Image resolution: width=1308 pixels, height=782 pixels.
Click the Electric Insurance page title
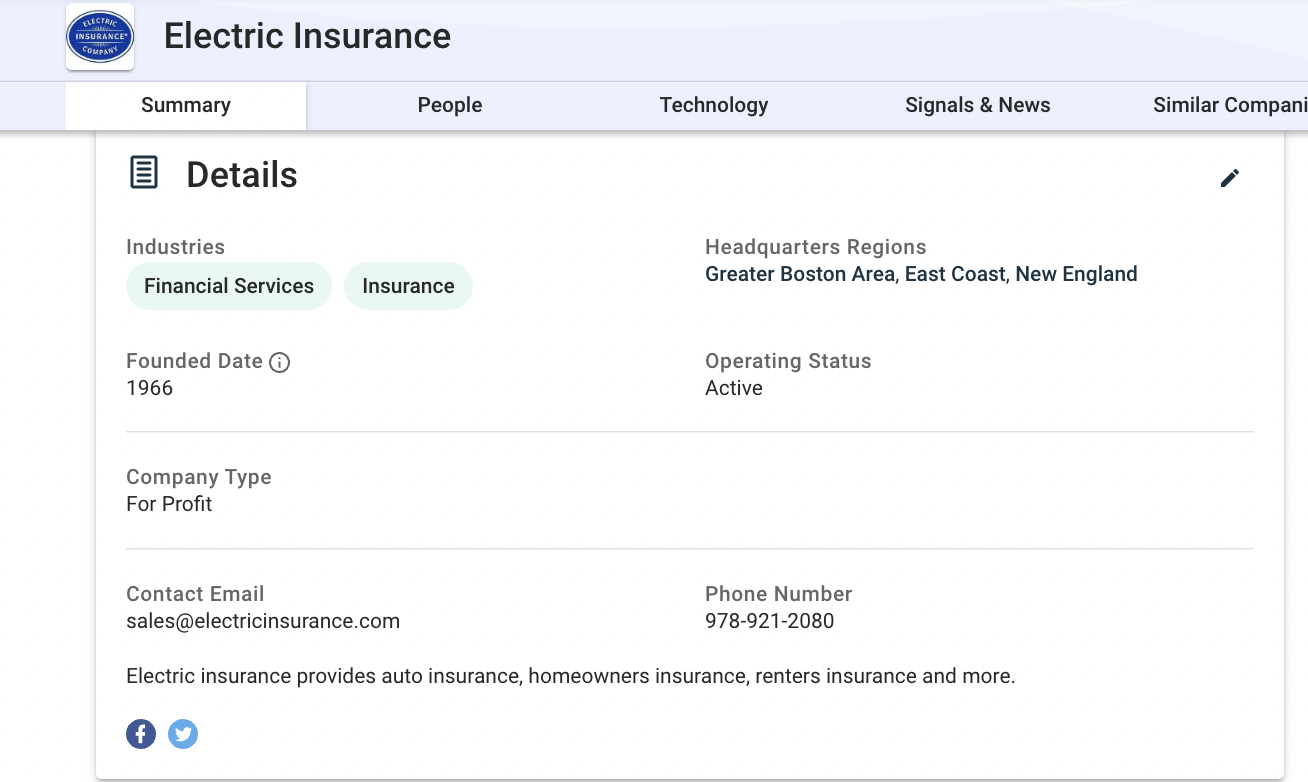(x=307, y=36)
